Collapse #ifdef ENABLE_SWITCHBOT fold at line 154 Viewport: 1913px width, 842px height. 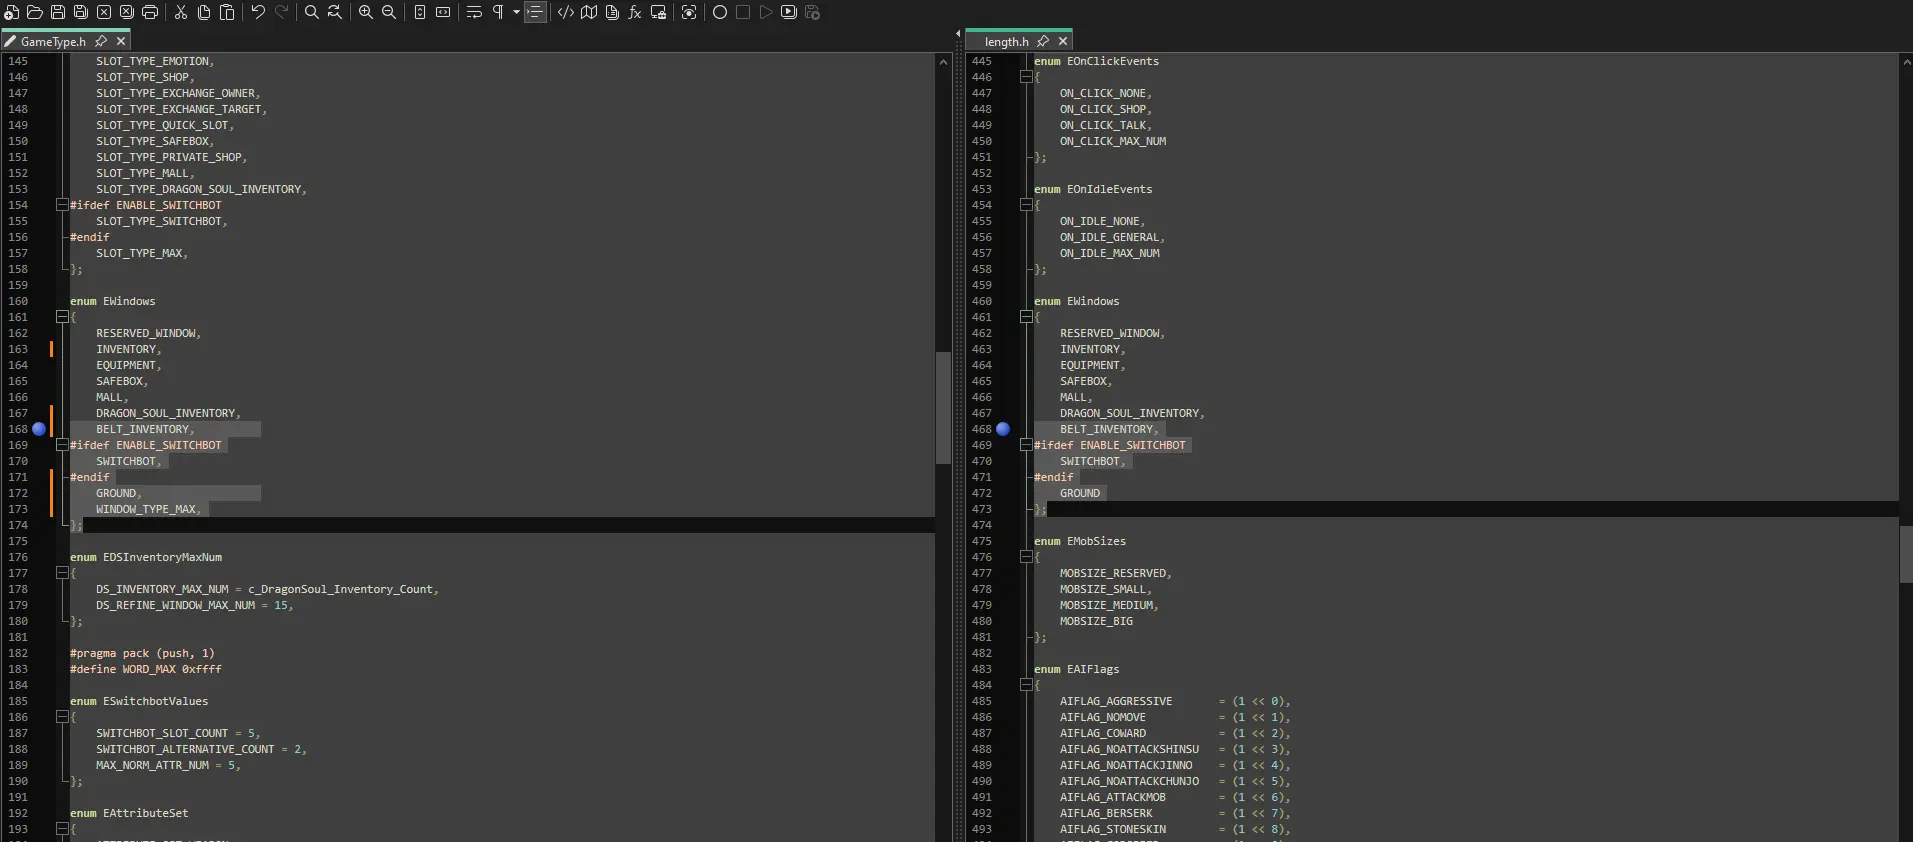click(x=62, y=205)
